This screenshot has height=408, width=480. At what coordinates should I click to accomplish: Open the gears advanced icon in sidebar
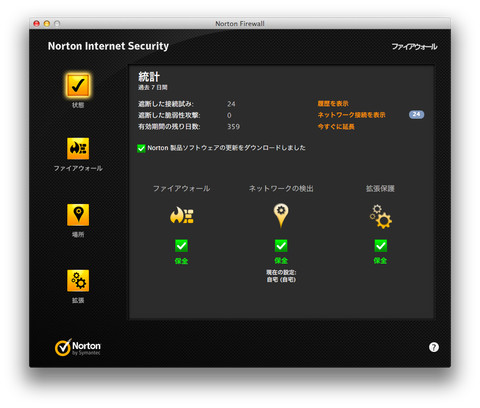[x=78, y=281]
